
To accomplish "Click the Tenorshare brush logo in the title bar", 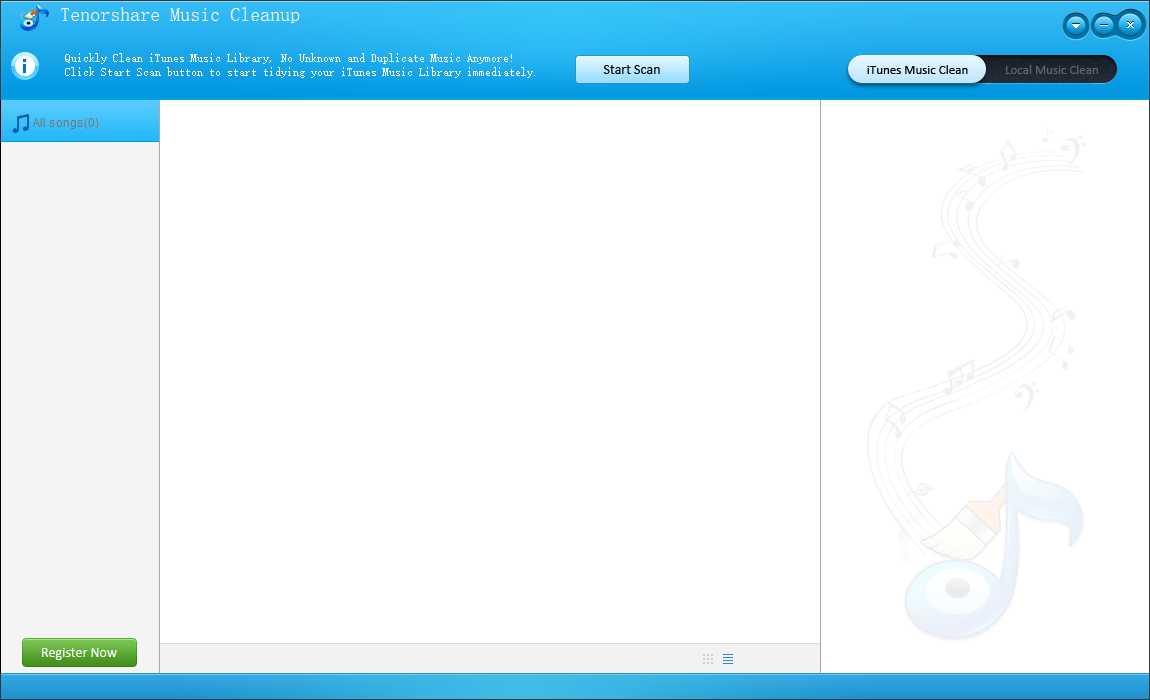I will click(33, 17).
